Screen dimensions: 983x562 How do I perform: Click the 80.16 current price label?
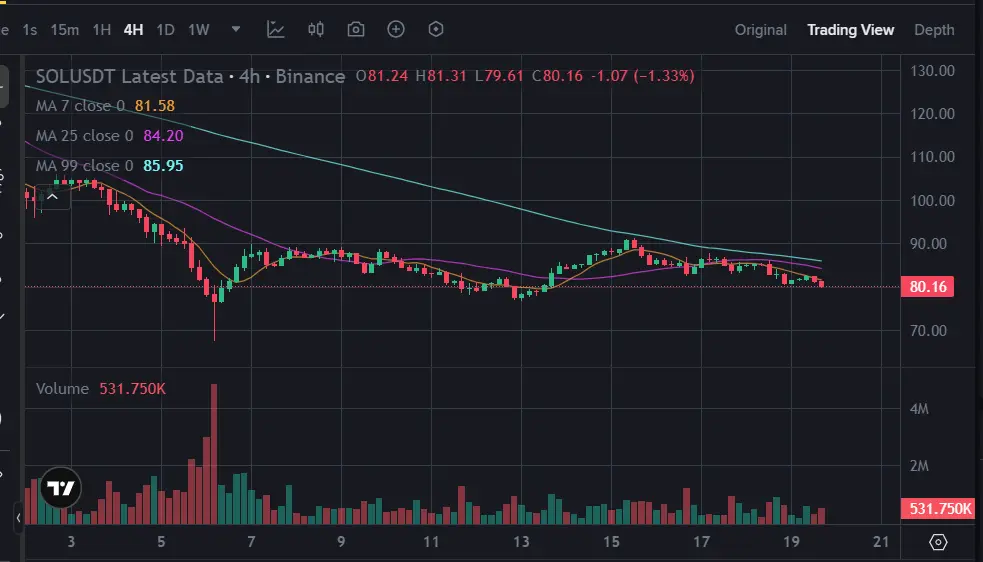click(x=928, y=287)
